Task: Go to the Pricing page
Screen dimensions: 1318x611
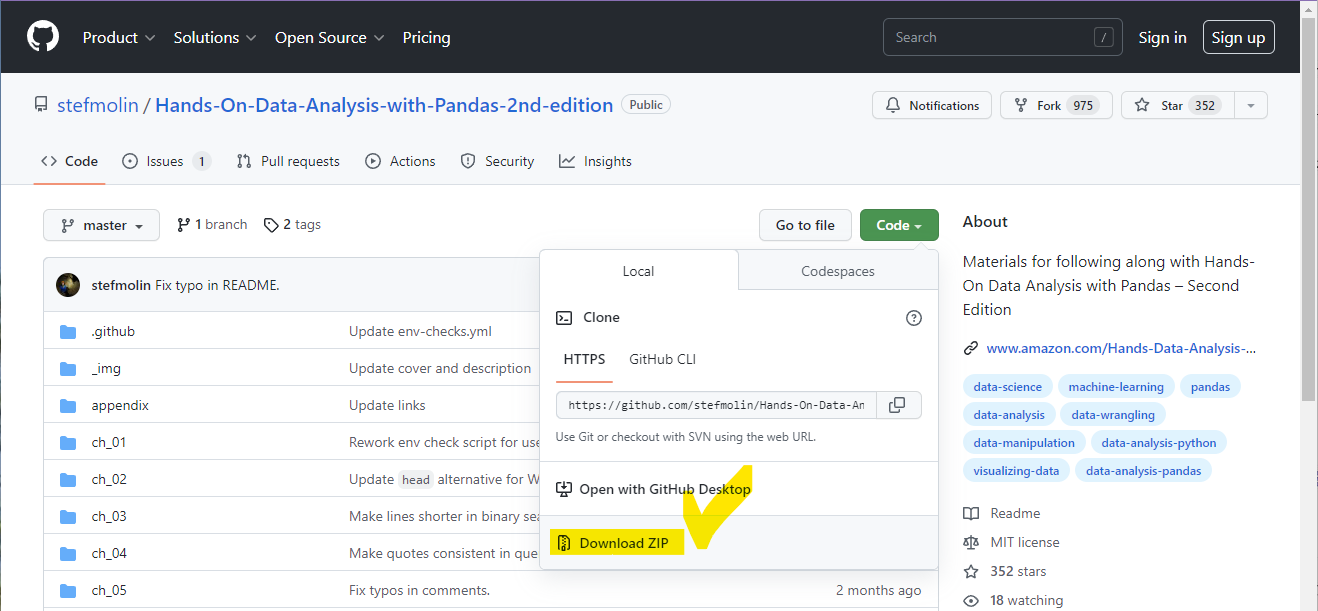Action: (426, 37)
